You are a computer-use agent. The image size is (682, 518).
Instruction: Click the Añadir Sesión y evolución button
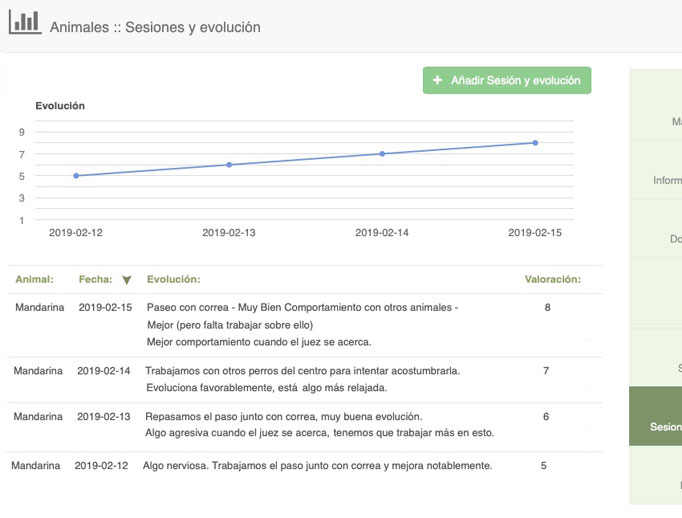pos(507,81)
